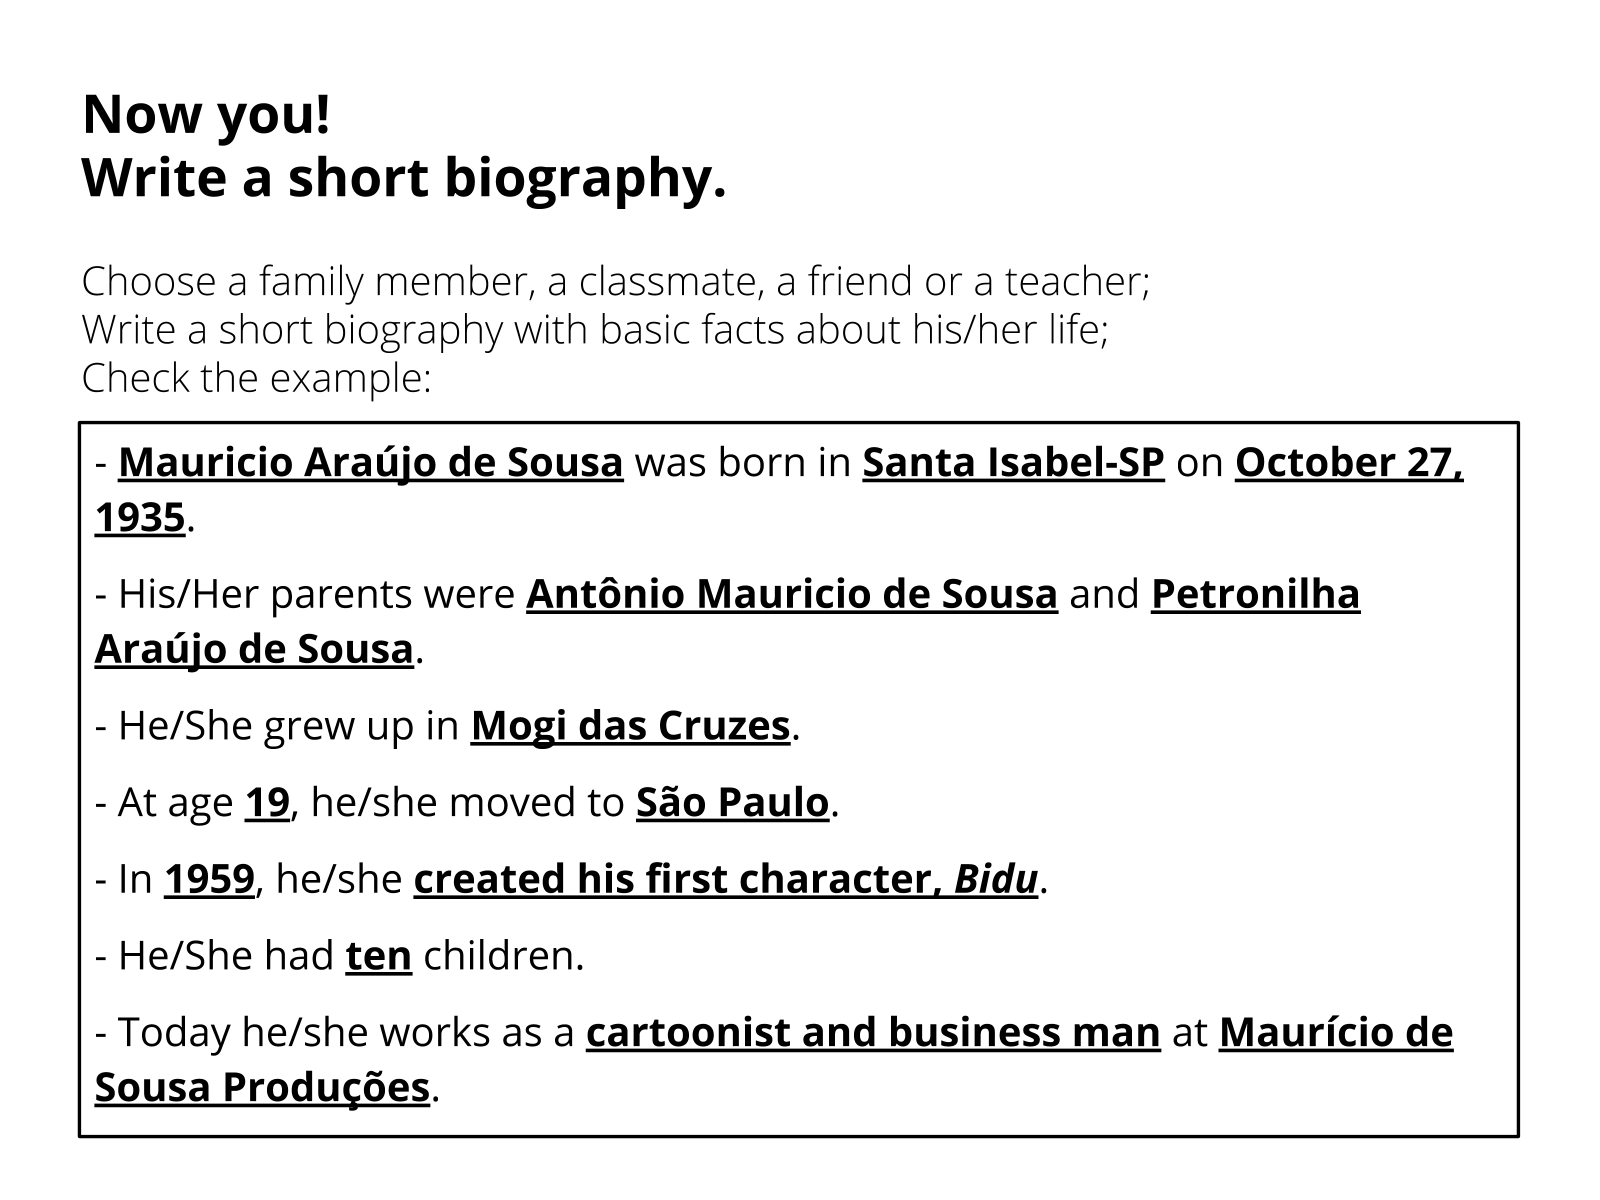Click the underlined "São Paulo" city
Screen dimensions: 1600x1200
pyautogui.click(x=732, y=802)
